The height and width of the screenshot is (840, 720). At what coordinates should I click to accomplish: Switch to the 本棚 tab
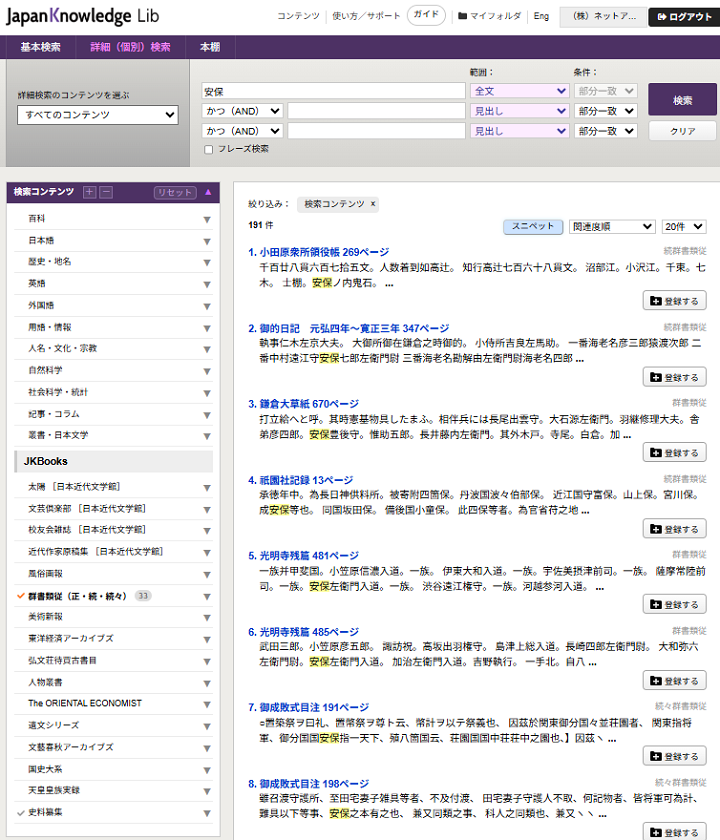tap(210, 47)
